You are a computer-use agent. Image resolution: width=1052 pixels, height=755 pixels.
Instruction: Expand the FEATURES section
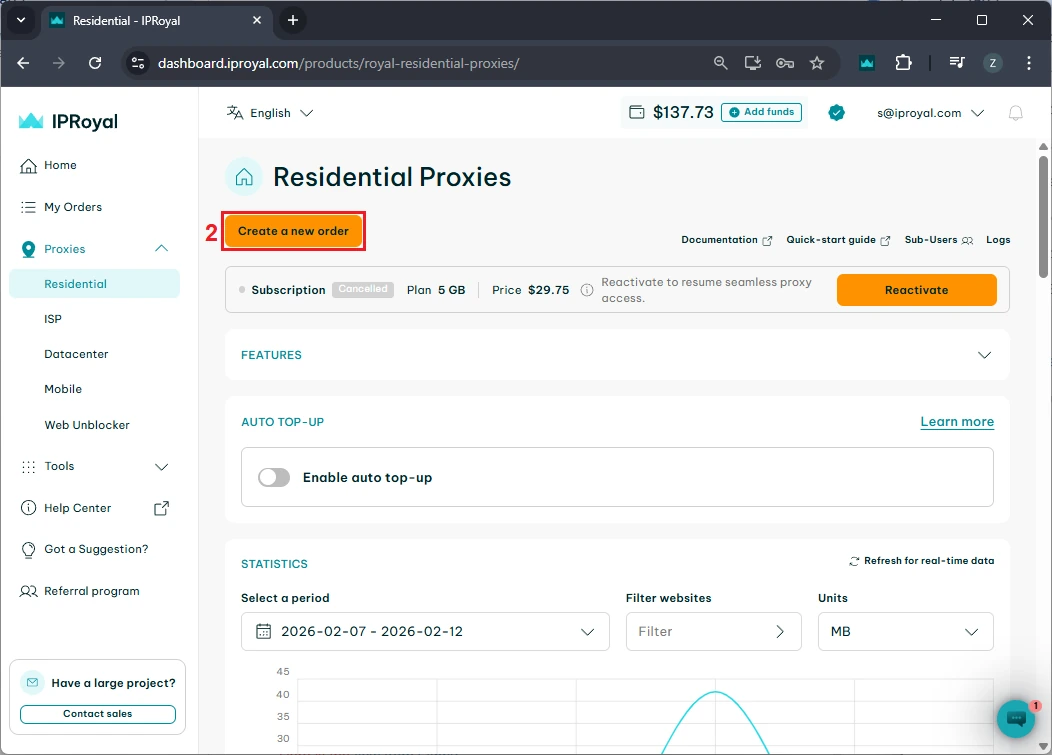(984, 355)
